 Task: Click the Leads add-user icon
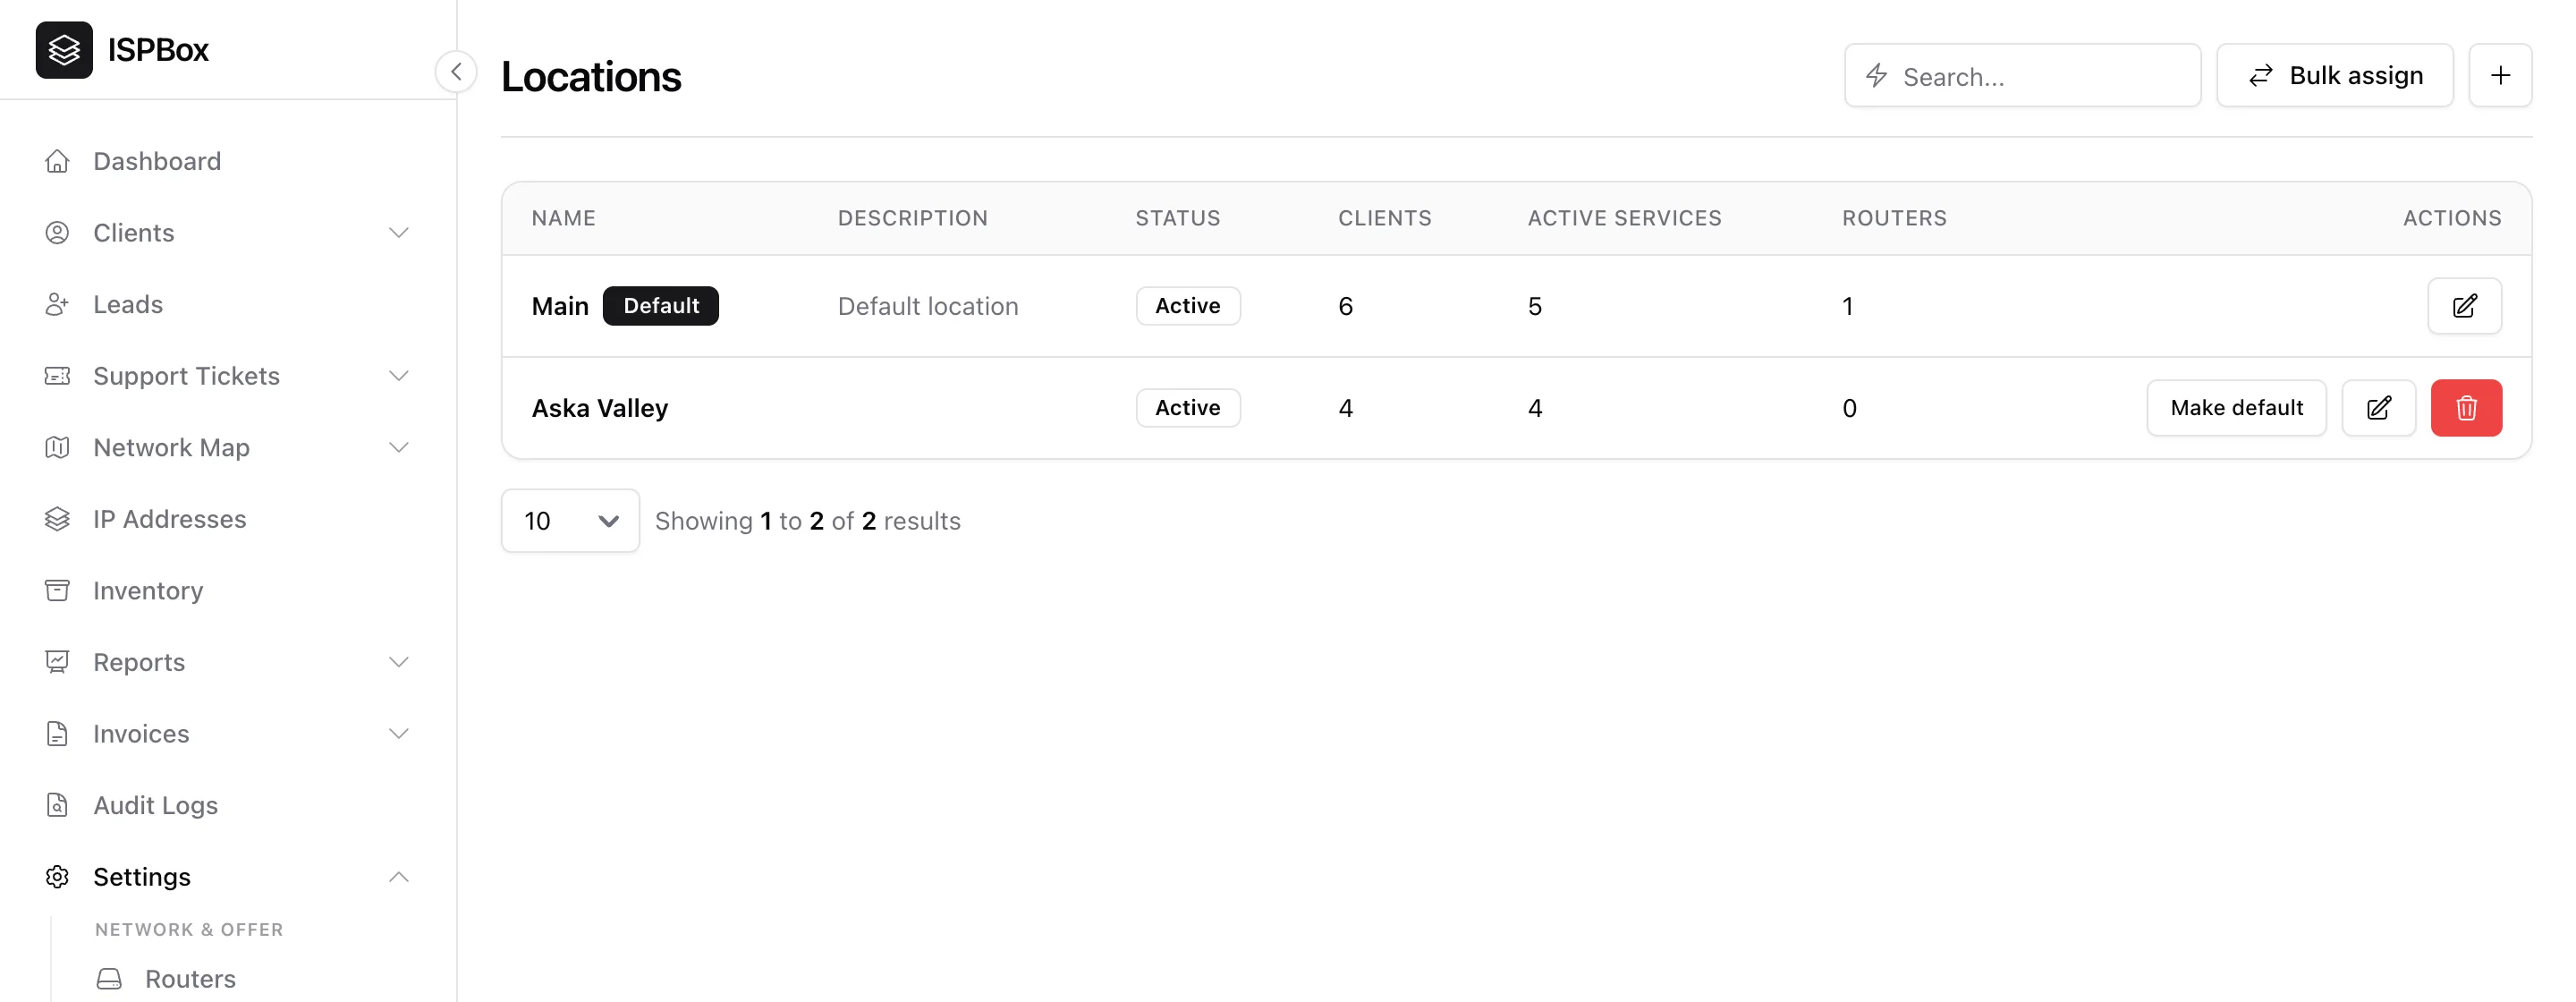57,304
